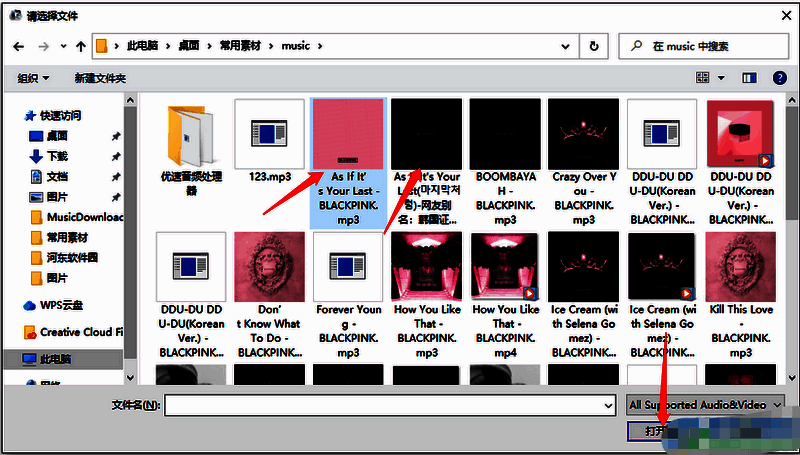Select As If It's Your Last BLACKPINK.mp3
The height and width of the screenshot is (455, 800).
[348, 163]
